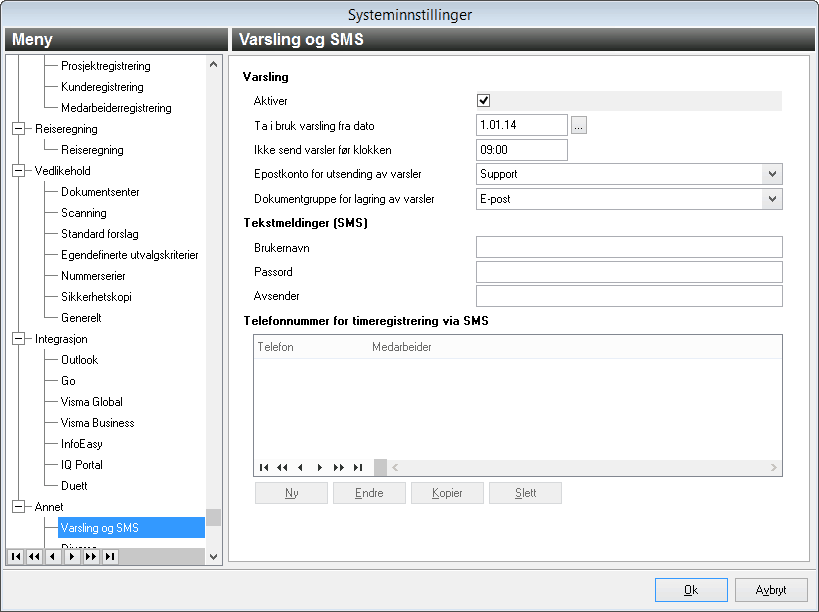Click the Medarbeider column header
Viewport: 819px width, 612px height.
[x=402, y=347]
